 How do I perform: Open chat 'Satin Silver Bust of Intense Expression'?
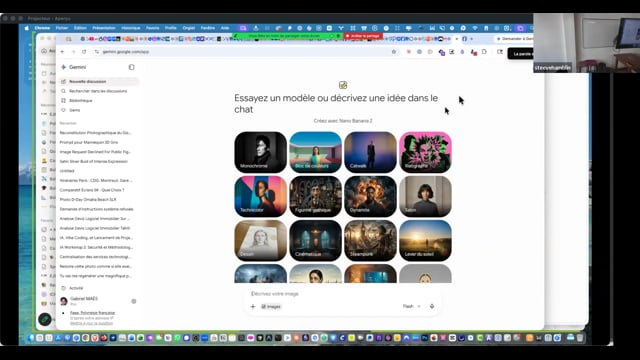[x=93, y=162]
